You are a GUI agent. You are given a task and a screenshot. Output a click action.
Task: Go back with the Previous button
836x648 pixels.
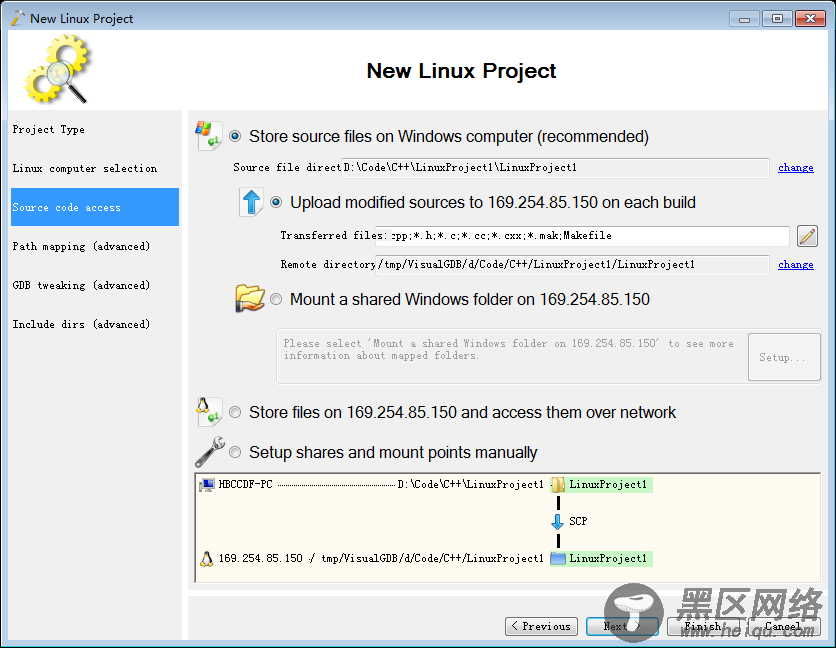click(x=541, y=626)
